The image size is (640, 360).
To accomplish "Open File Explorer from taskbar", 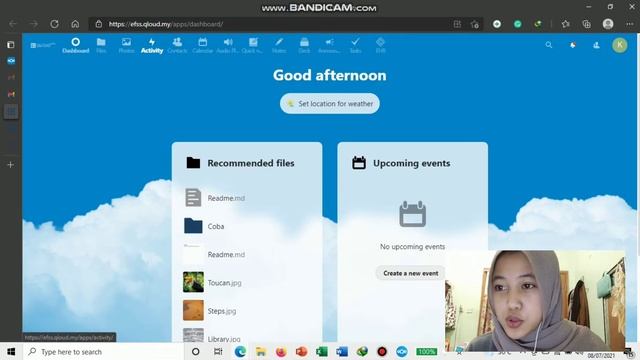I will (260, 351).
